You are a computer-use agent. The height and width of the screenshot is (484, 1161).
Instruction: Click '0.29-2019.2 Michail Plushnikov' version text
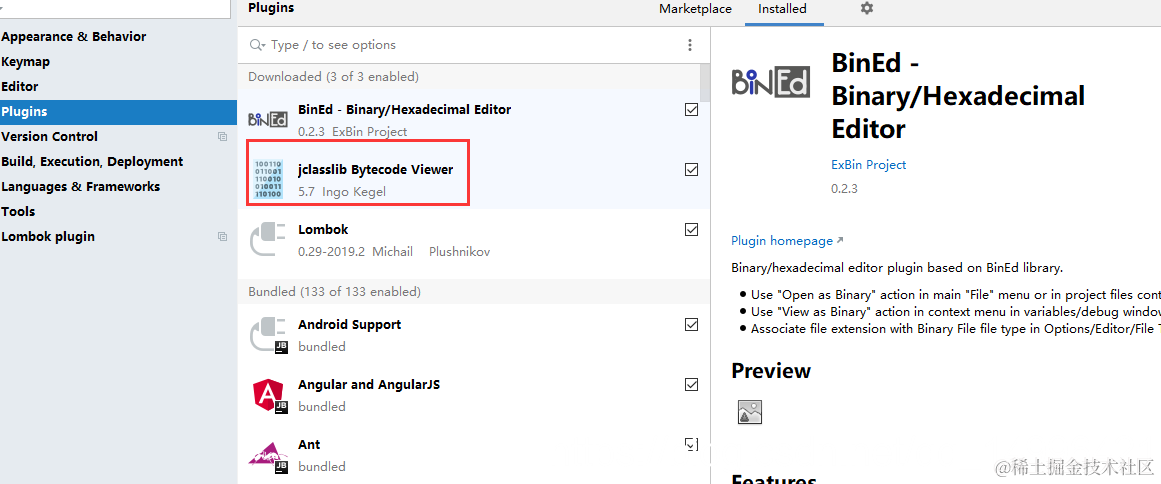pos(394,252)
